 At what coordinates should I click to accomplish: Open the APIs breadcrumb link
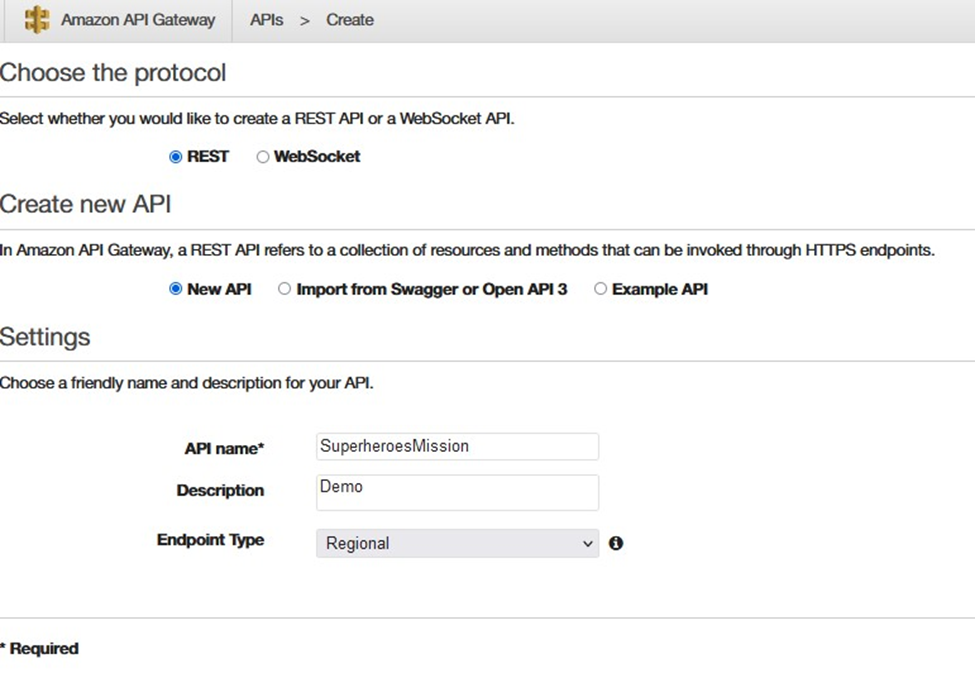pos(266,20)
